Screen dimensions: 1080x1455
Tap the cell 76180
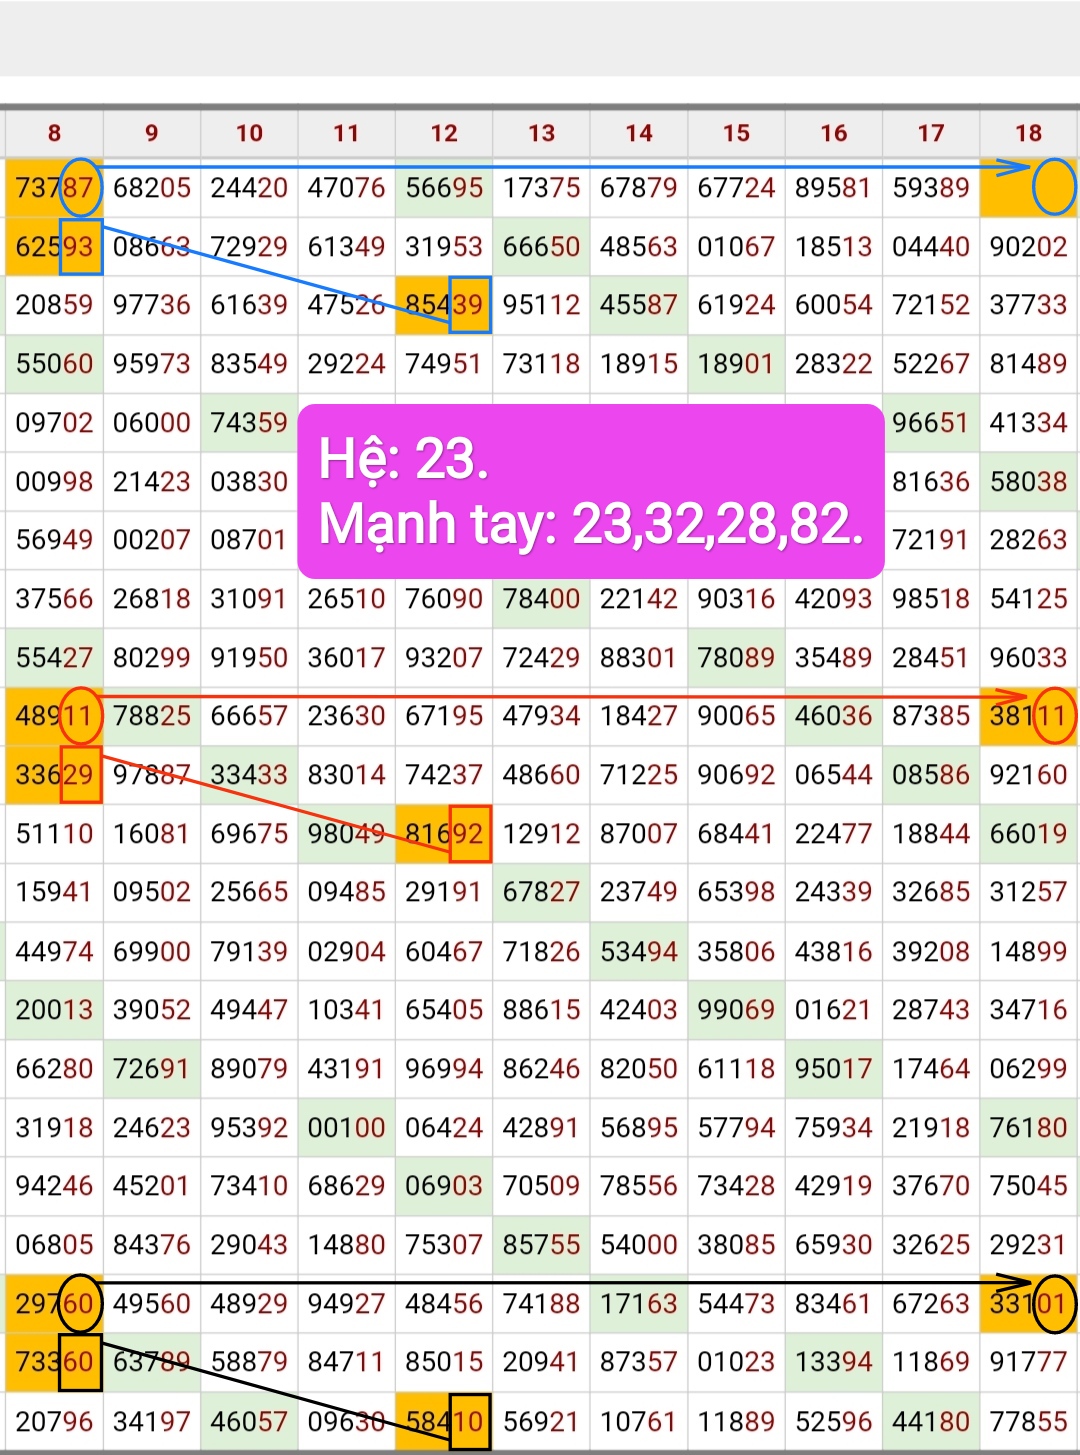[1028, 1128]
